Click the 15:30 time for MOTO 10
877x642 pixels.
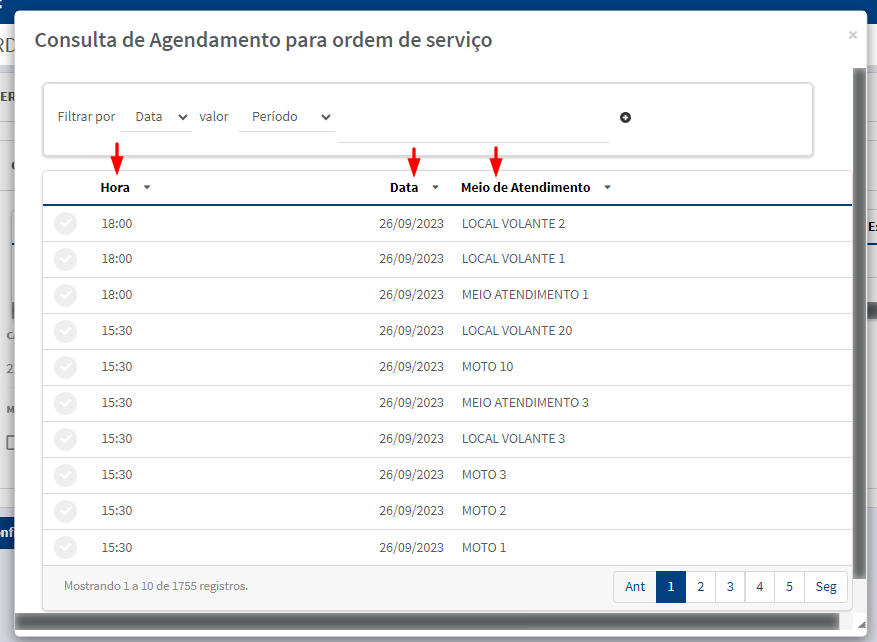(x=117, y=367)
